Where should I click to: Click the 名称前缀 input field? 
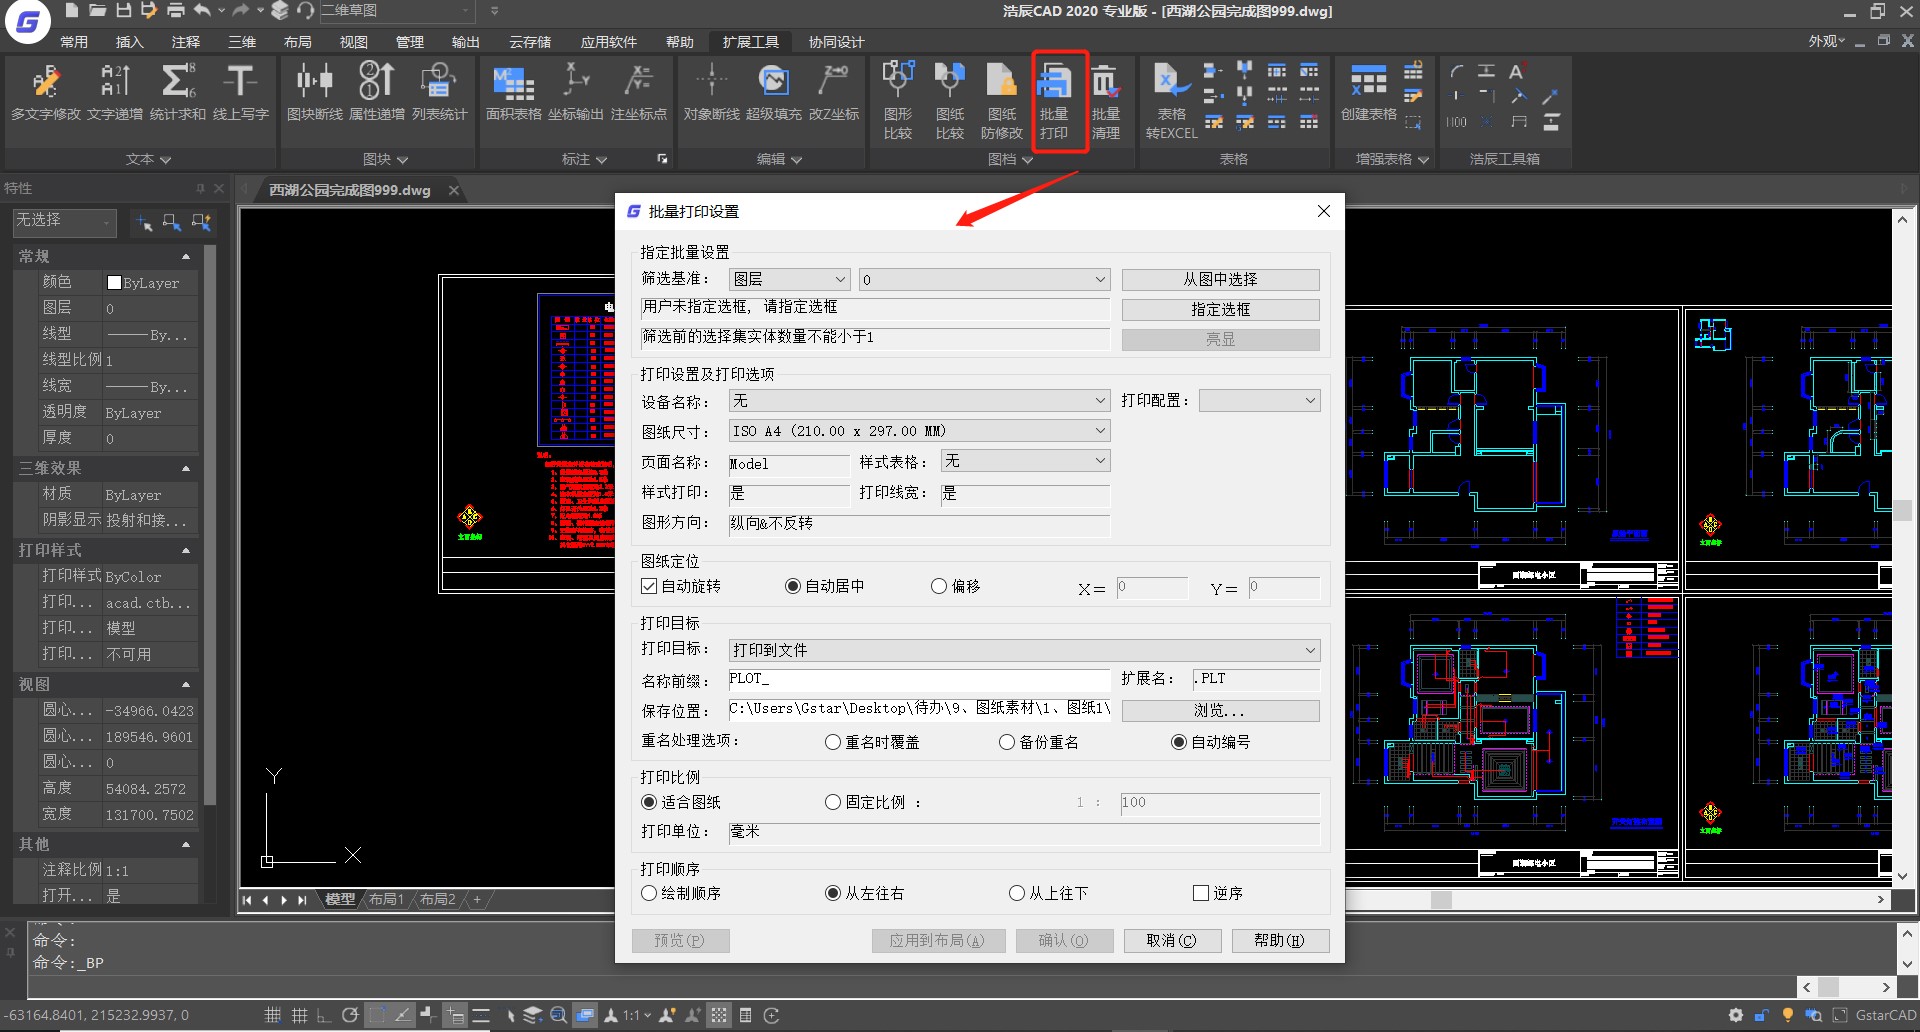[x=918, y=679]
